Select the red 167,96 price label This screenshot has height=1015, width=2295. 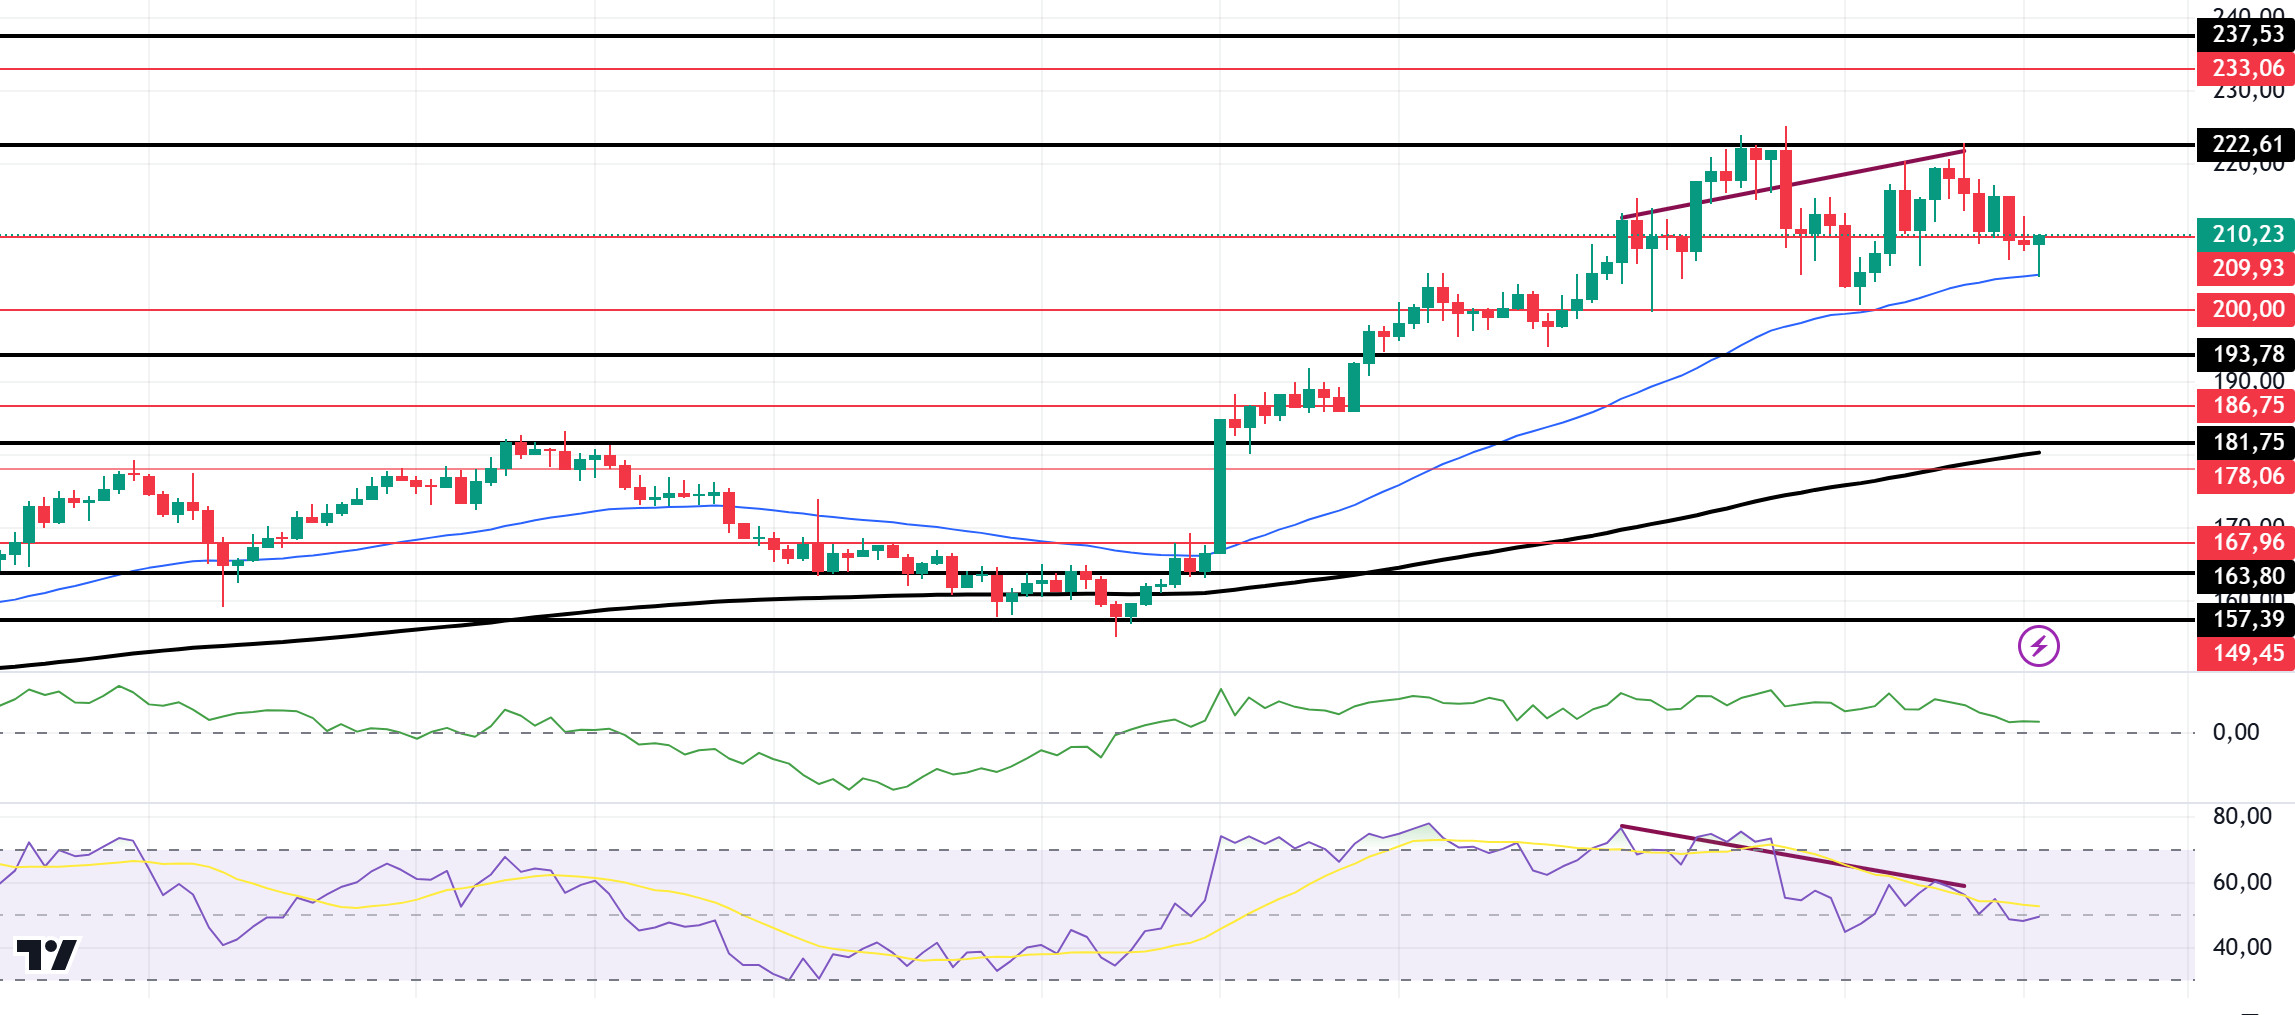(x=2246, y=542)
